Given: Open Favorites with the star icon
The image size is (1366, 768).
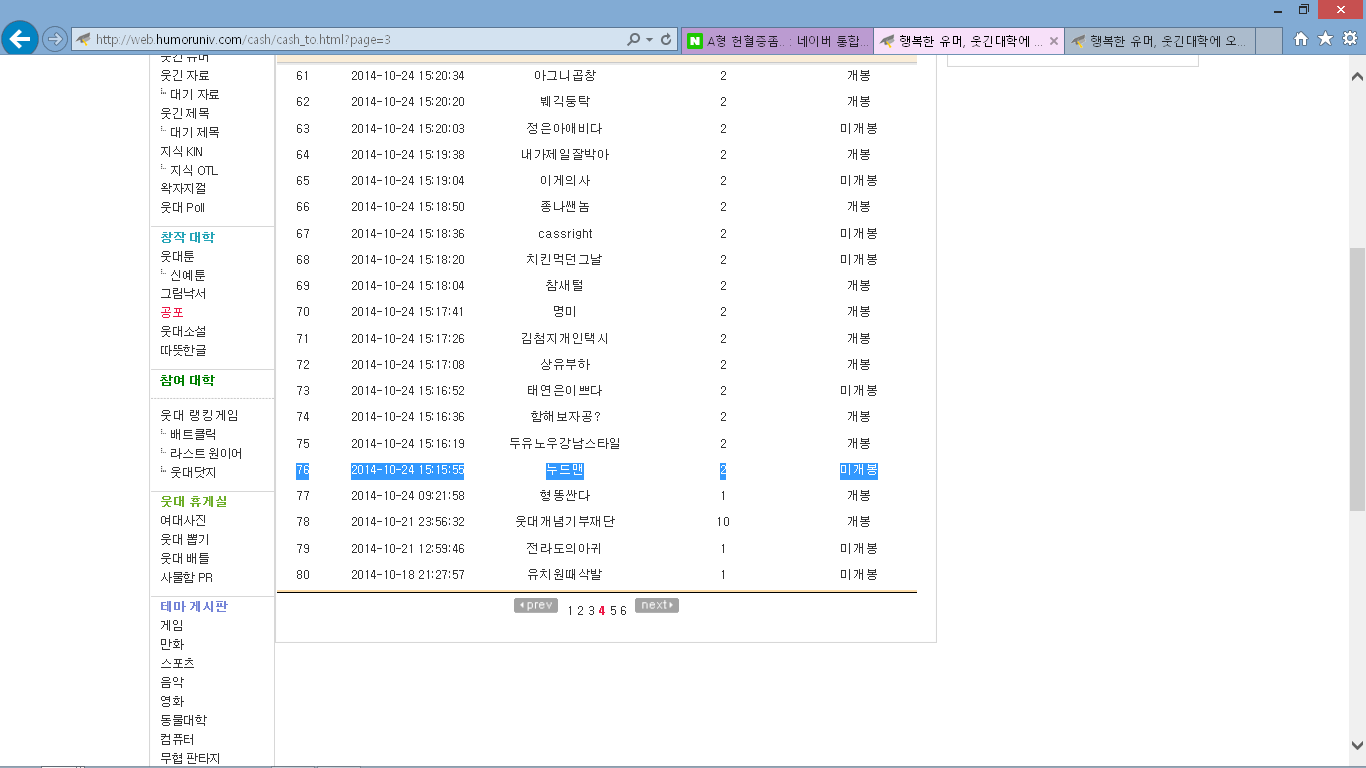Looking at the screenshot, I should point(1325,39).
